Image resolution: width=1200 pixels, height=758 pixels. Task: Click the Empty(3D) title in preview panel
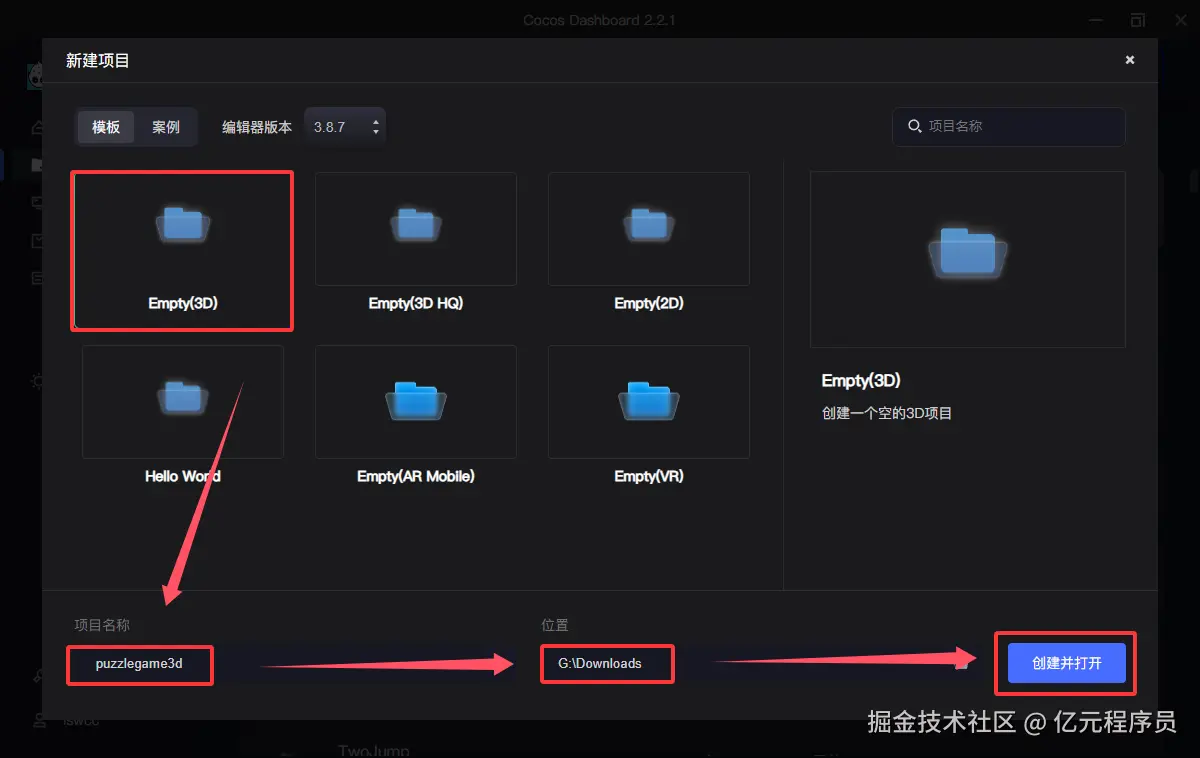point(861,380)
